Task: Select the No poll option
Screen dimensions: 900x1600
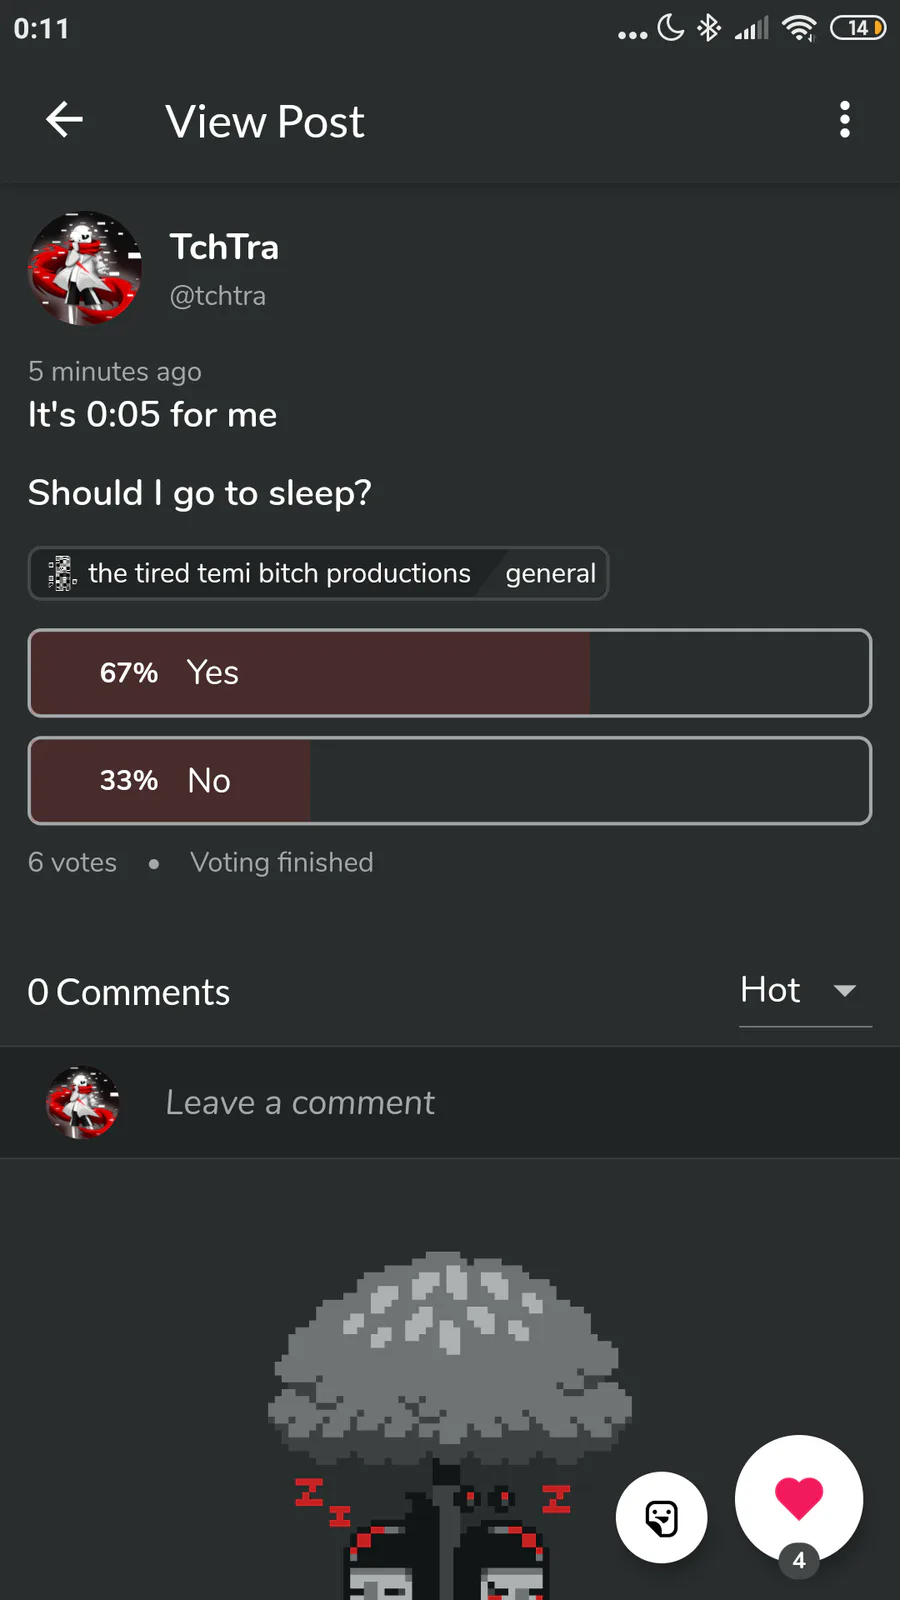Action: tap(450, 781)
